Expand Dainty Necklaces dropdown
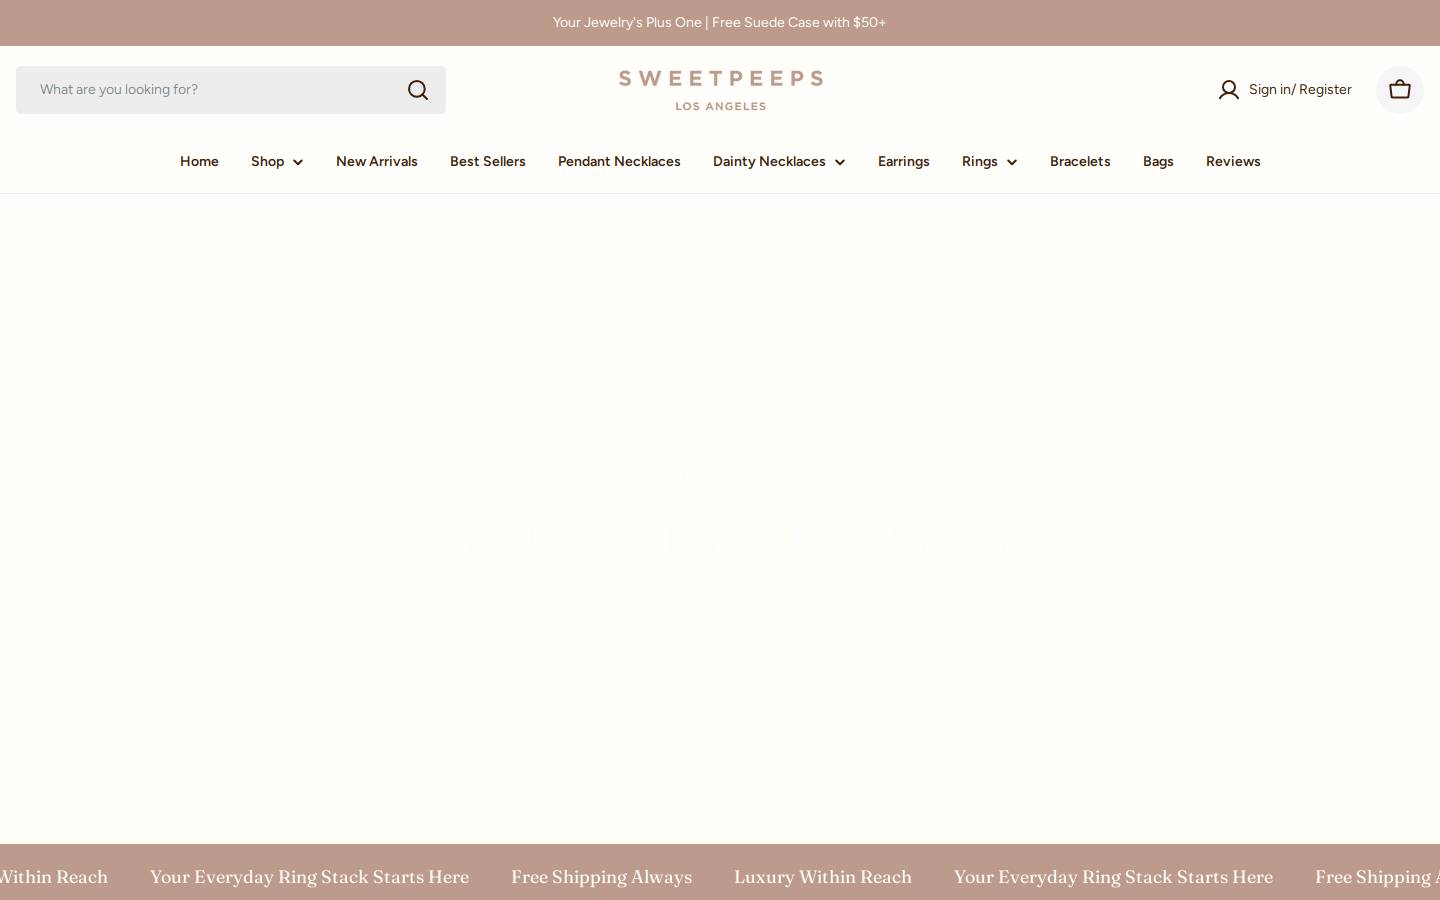 pyautogui.click(x=779, y=162)
